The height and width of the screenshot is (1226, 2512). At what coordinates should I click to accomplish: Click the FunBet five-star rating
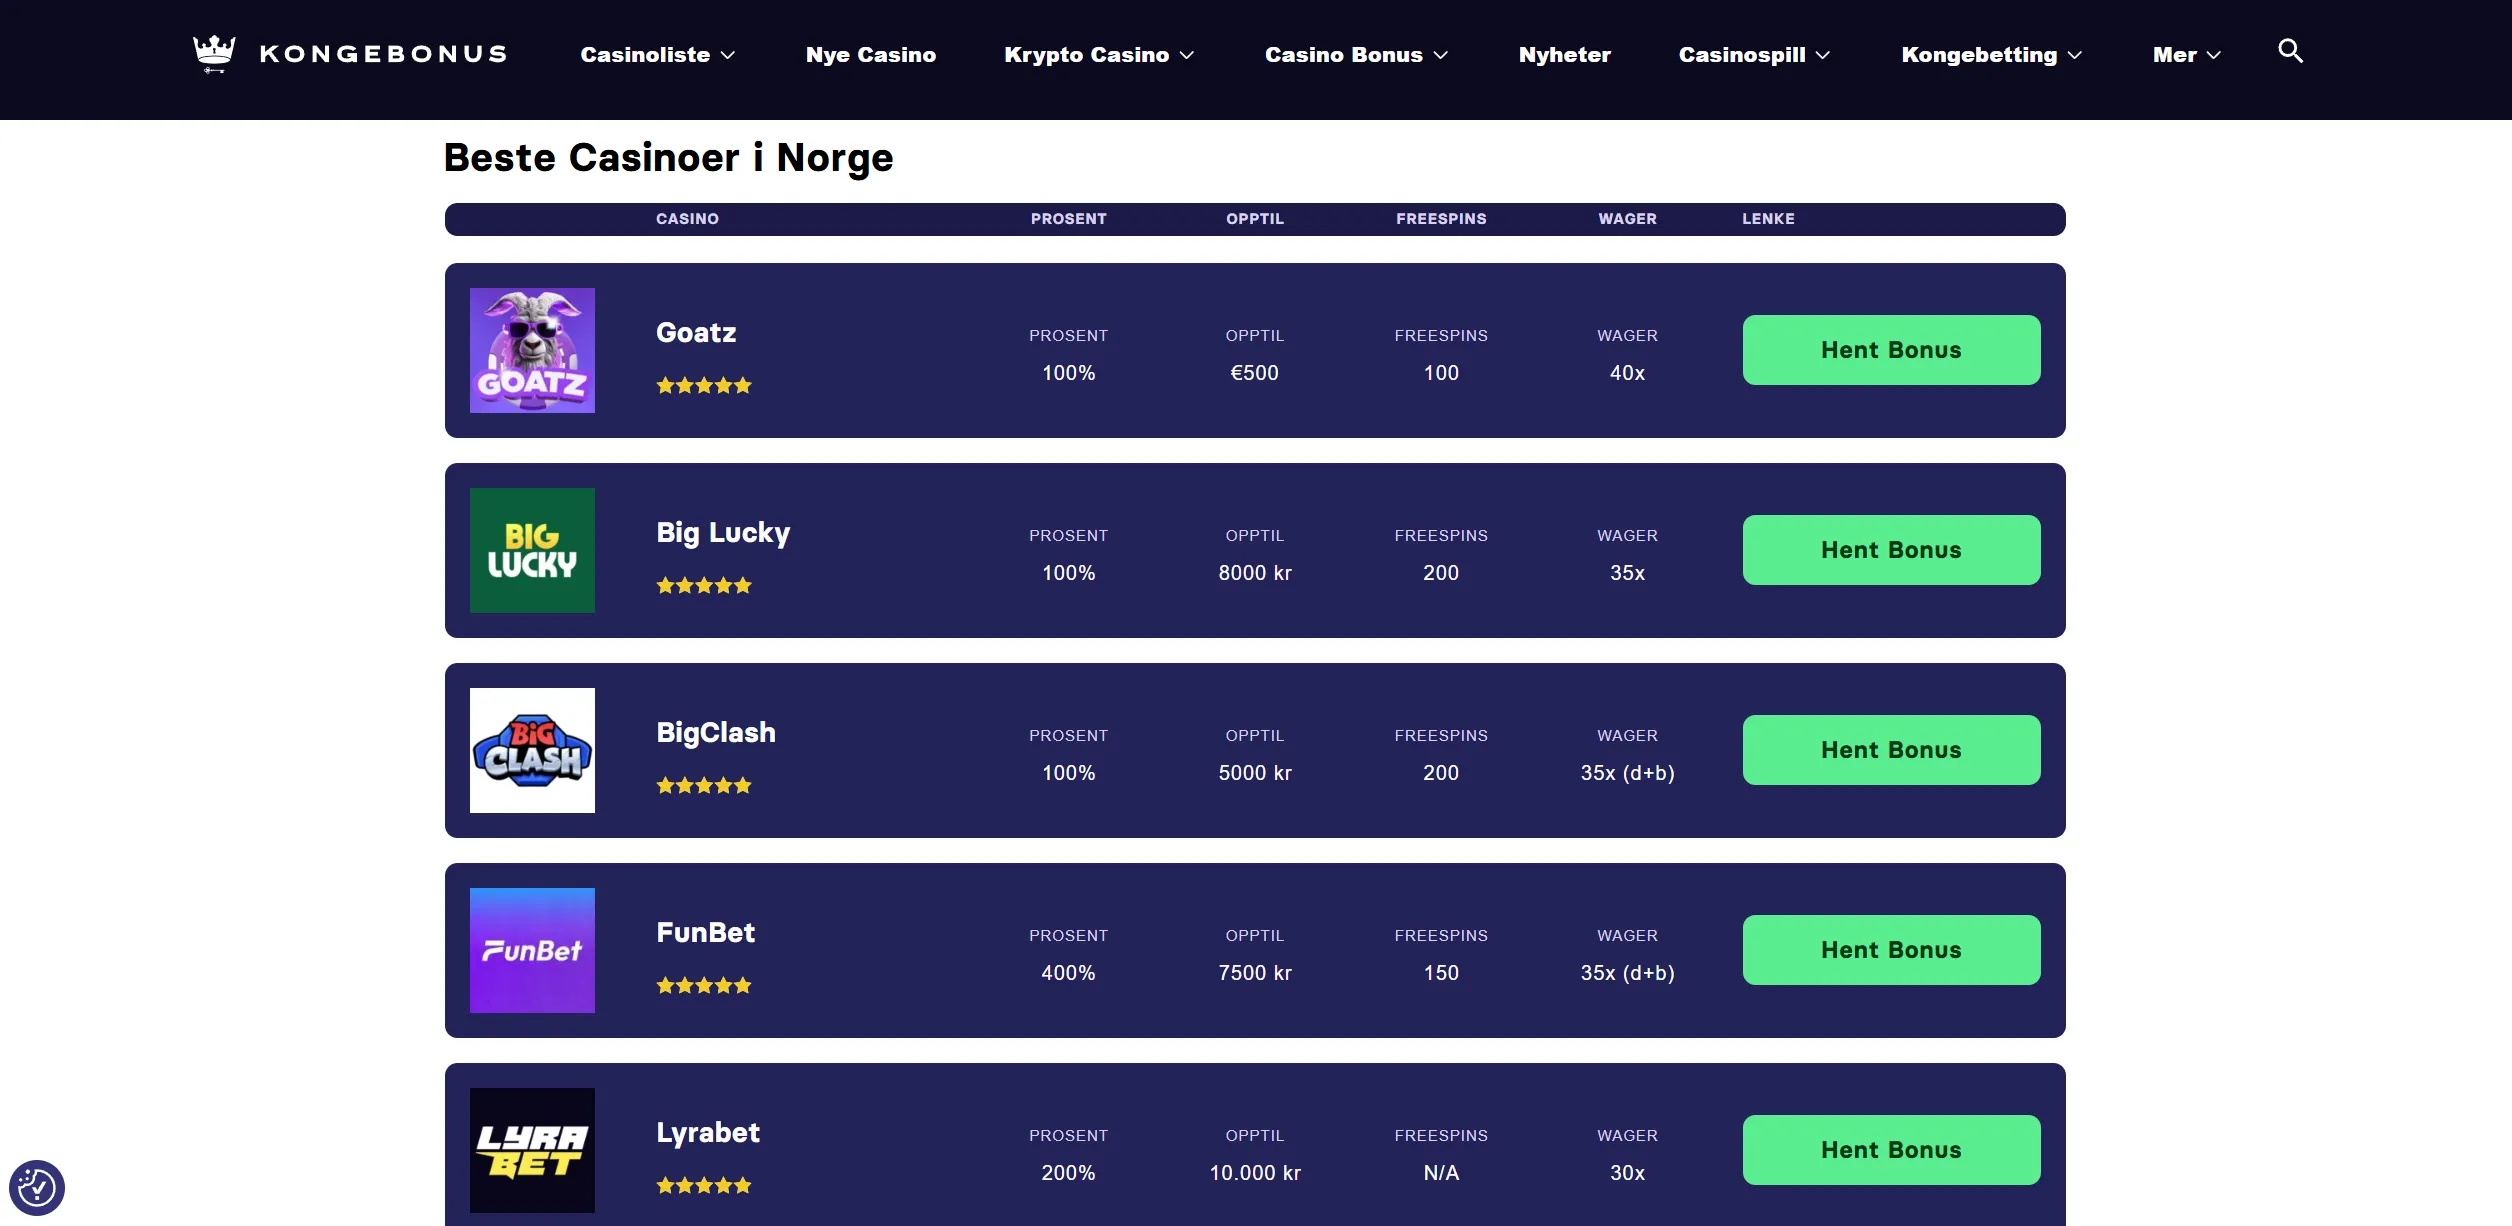pos(704,986)
